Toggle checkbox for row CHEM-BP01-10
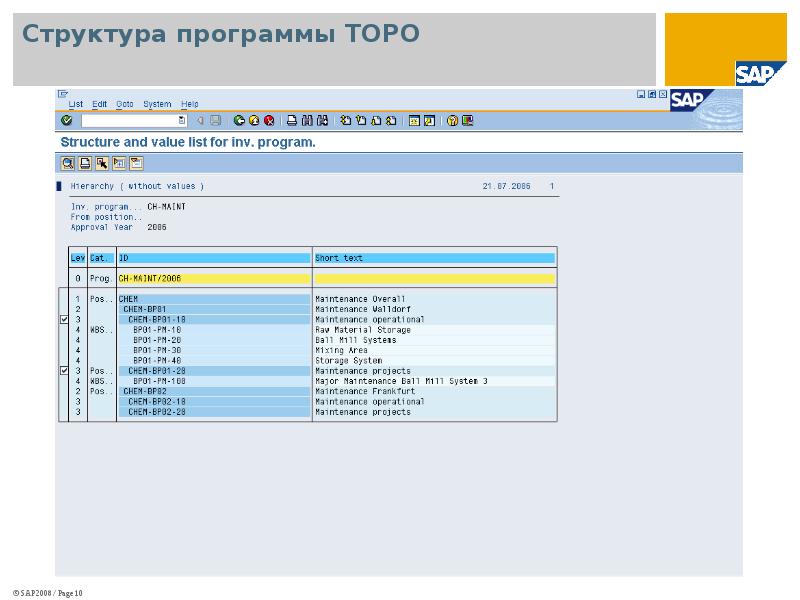 pos(65,320)
